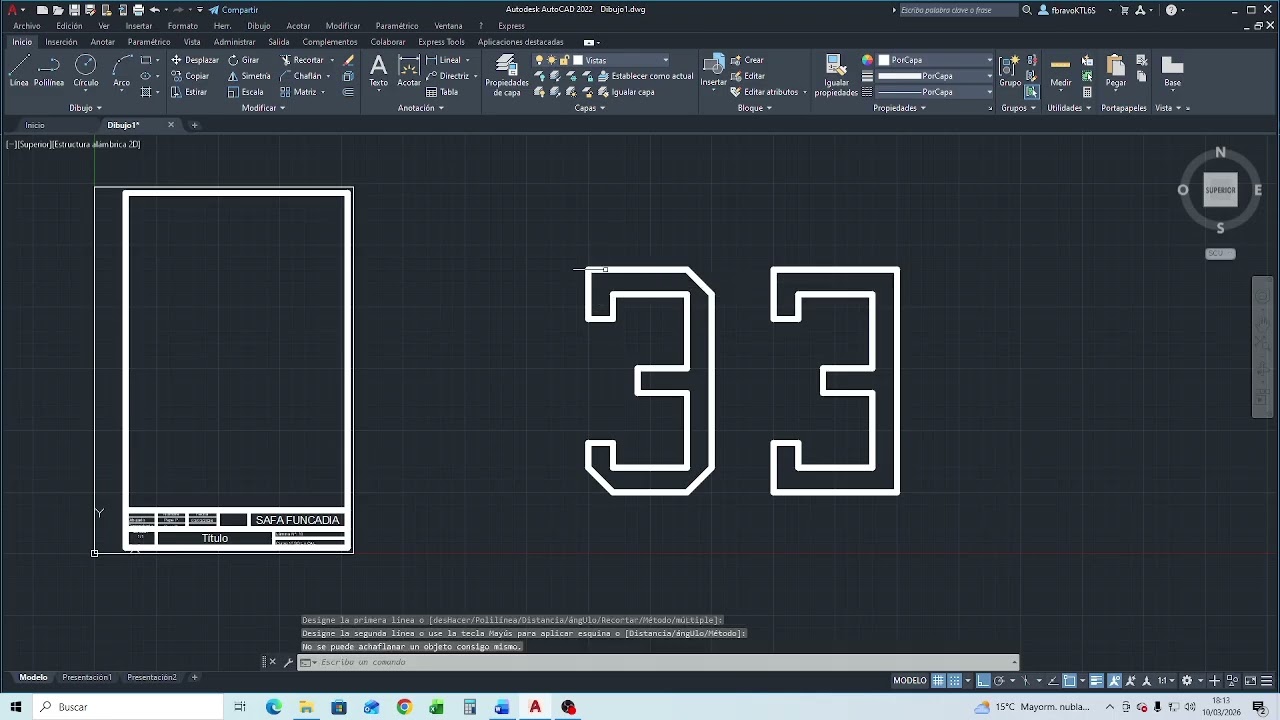The width and height of the screenshot is (1280, 720).
Task: Click Crear block button
Action: 747,60
